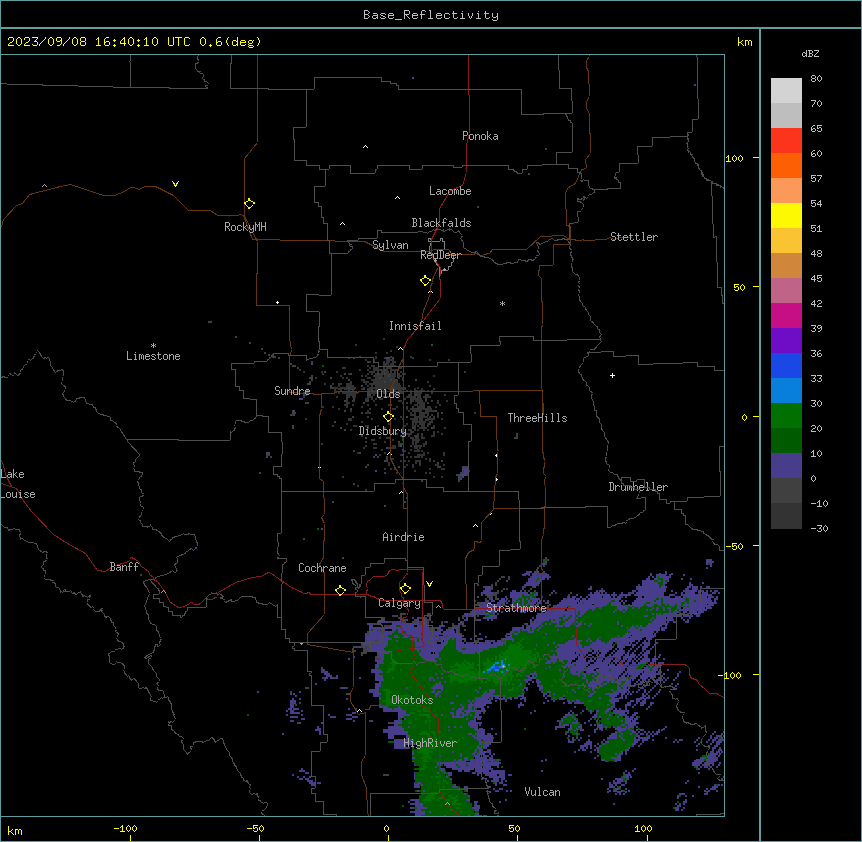Click the Lake Louise label
This screenshot has height=842, width=862.
coord(18,484)
